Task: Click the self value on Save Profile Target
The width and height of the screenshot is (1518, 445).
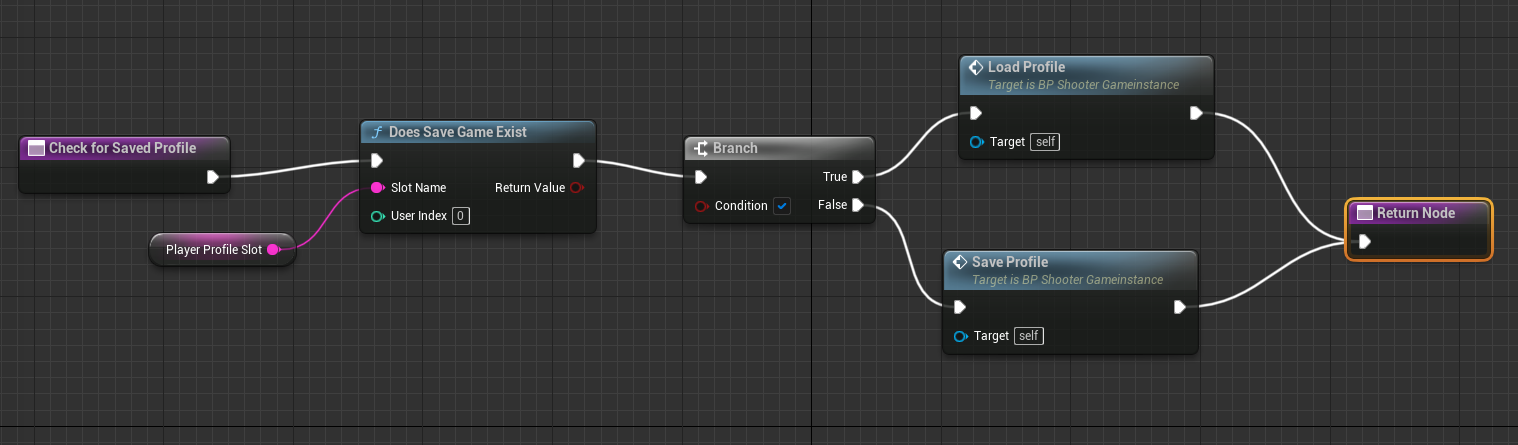Action: click(x=1029, y=336)
